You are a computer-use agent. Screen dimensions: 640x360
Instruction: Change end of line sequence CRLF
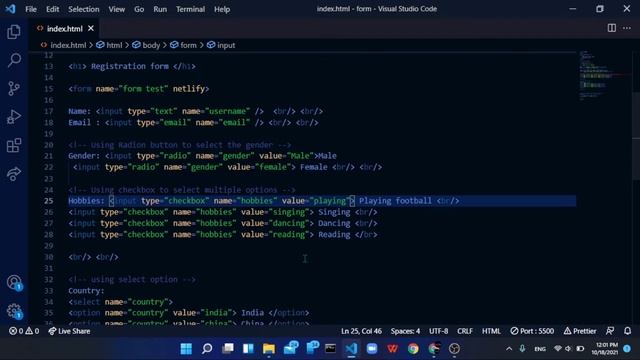(465, 331)
